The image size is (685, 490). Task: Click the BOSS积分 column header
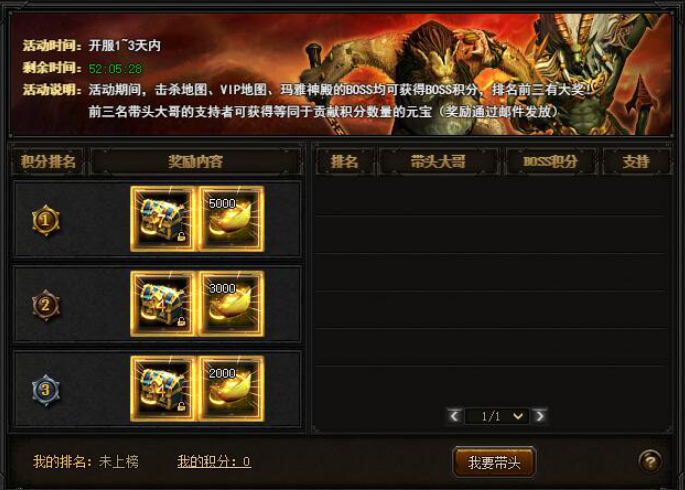(x=550, y=162)
